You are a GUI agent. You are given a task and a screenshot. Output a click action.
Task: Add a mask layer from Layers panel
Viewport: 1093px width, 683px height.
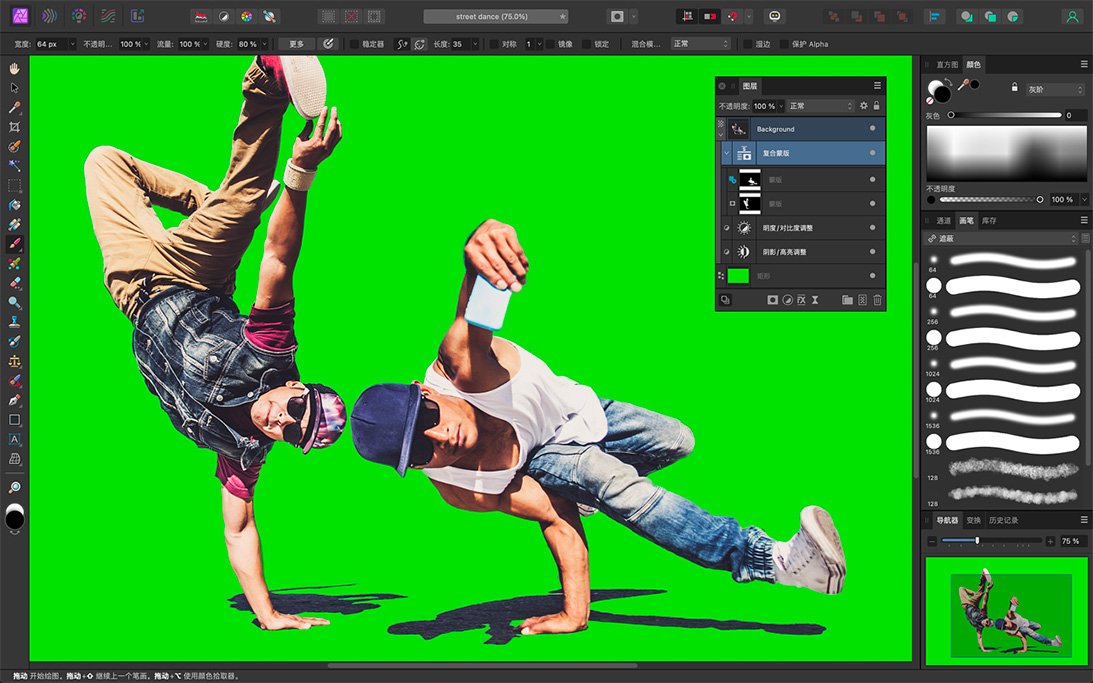click(772, 300)
